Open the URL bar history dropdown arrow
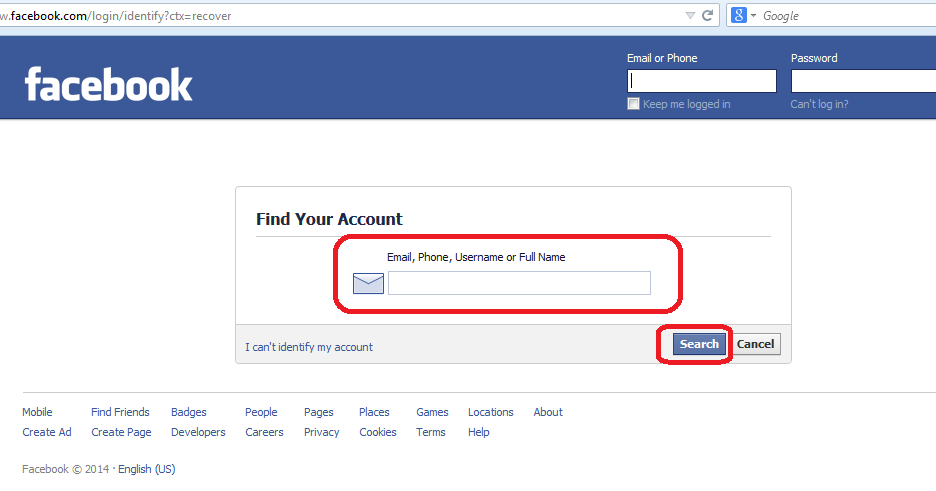 pos(690,15)
